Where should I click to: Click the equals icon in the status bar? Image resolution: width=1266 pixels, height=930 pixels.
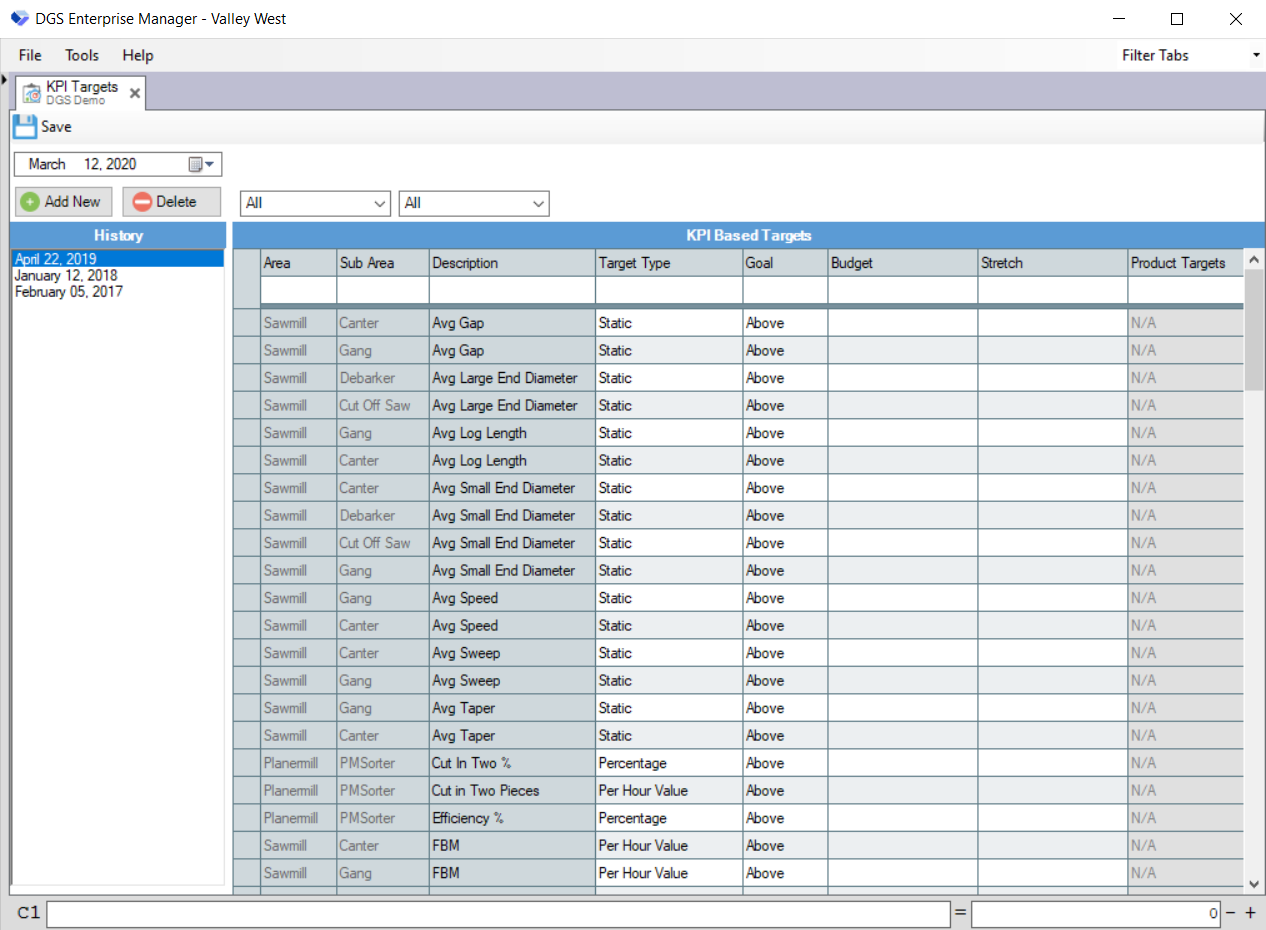point(960,913)
